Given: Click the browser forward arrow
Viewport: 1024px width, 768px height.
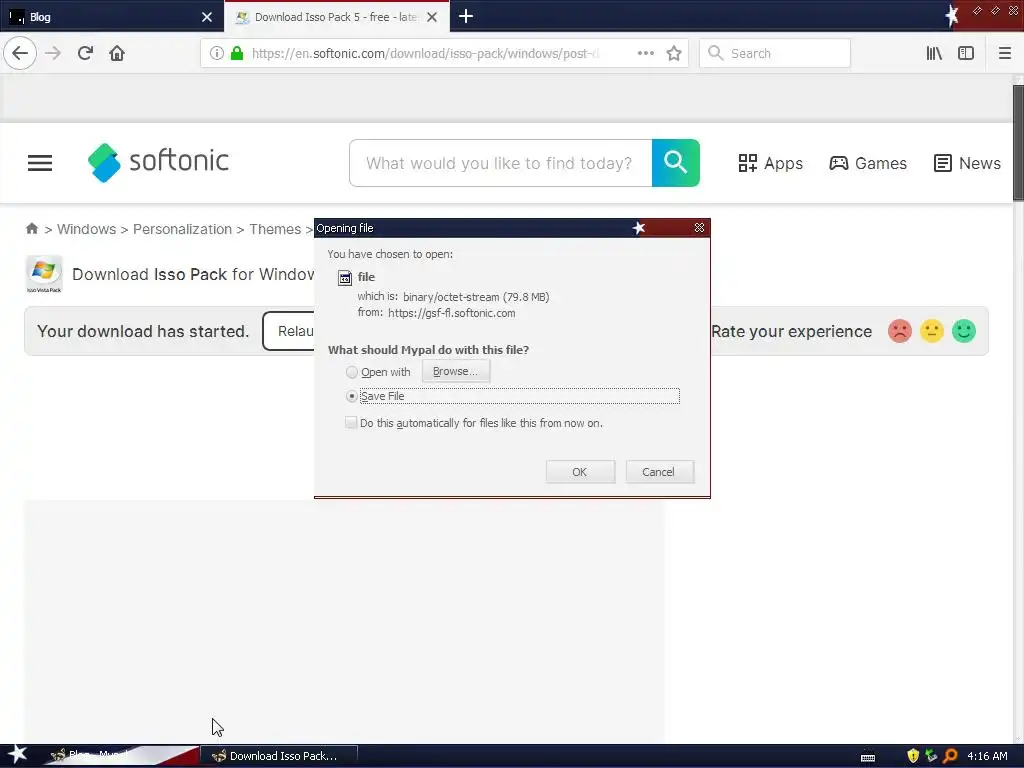Looking at the screenshot, I should click(x=54, y=53).
